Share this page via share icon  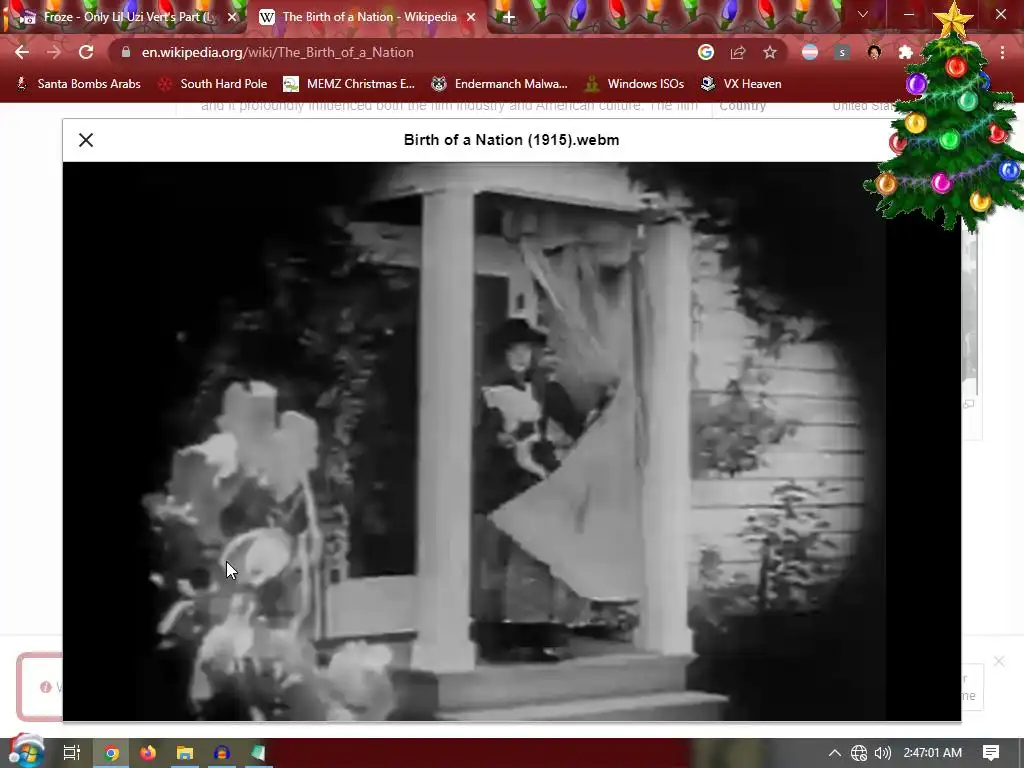coord(738,52)
